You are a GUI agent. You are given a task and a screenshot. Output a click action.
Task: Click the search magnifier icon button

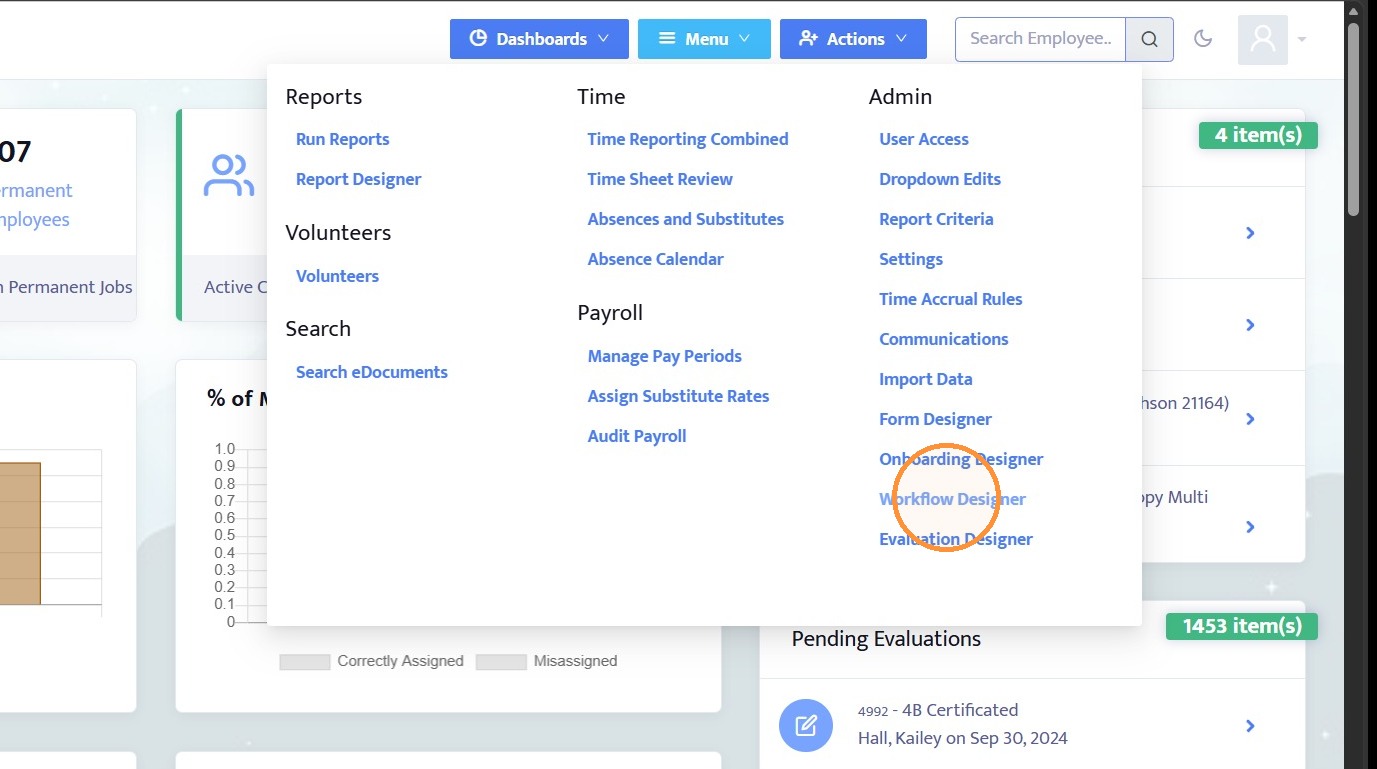coord(1149,39)
